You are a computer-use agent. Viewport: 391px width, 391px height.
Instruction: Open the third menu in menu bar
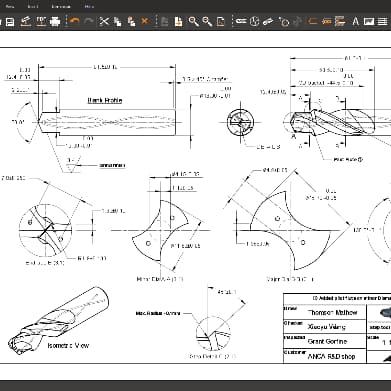(61, 6)
